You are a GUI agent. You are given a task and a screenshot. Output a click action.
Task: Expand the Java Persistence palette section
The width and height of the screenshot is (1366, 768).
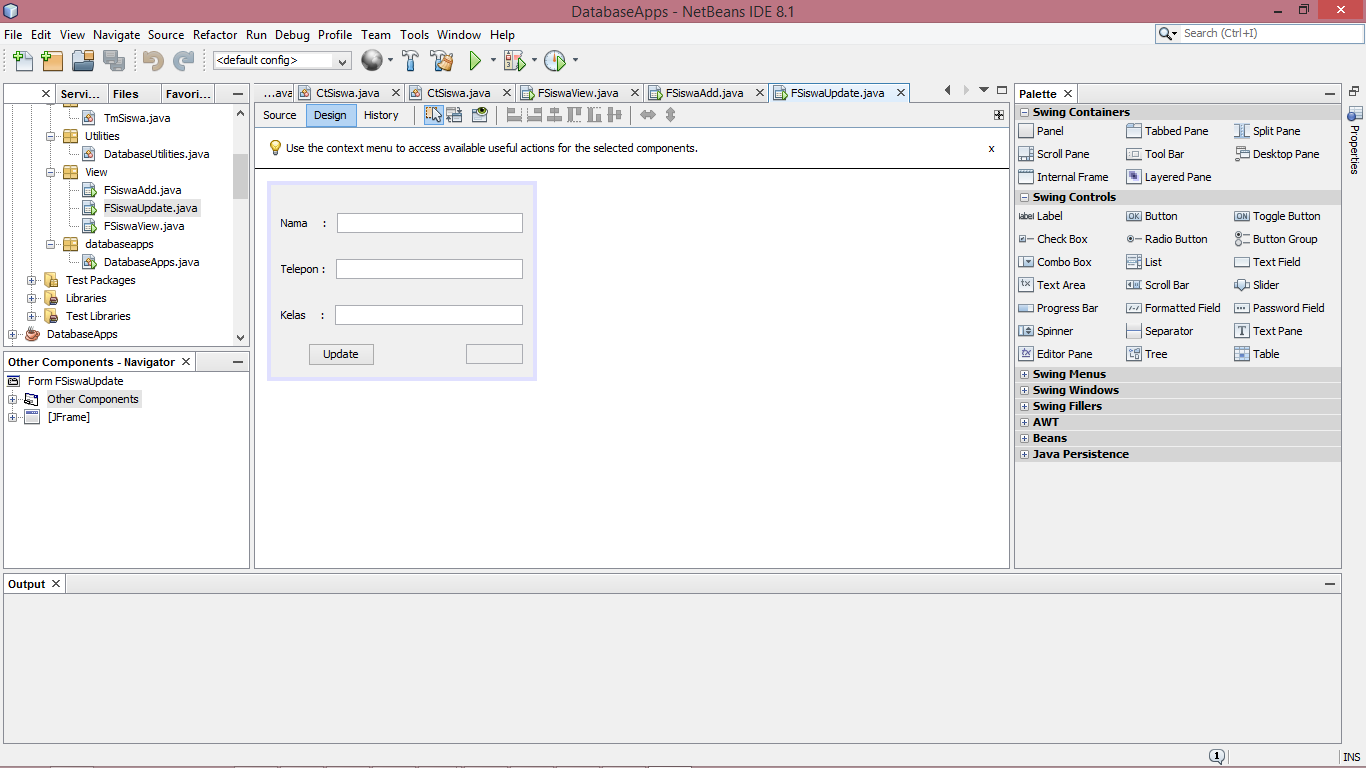[x=1024, y=454]
